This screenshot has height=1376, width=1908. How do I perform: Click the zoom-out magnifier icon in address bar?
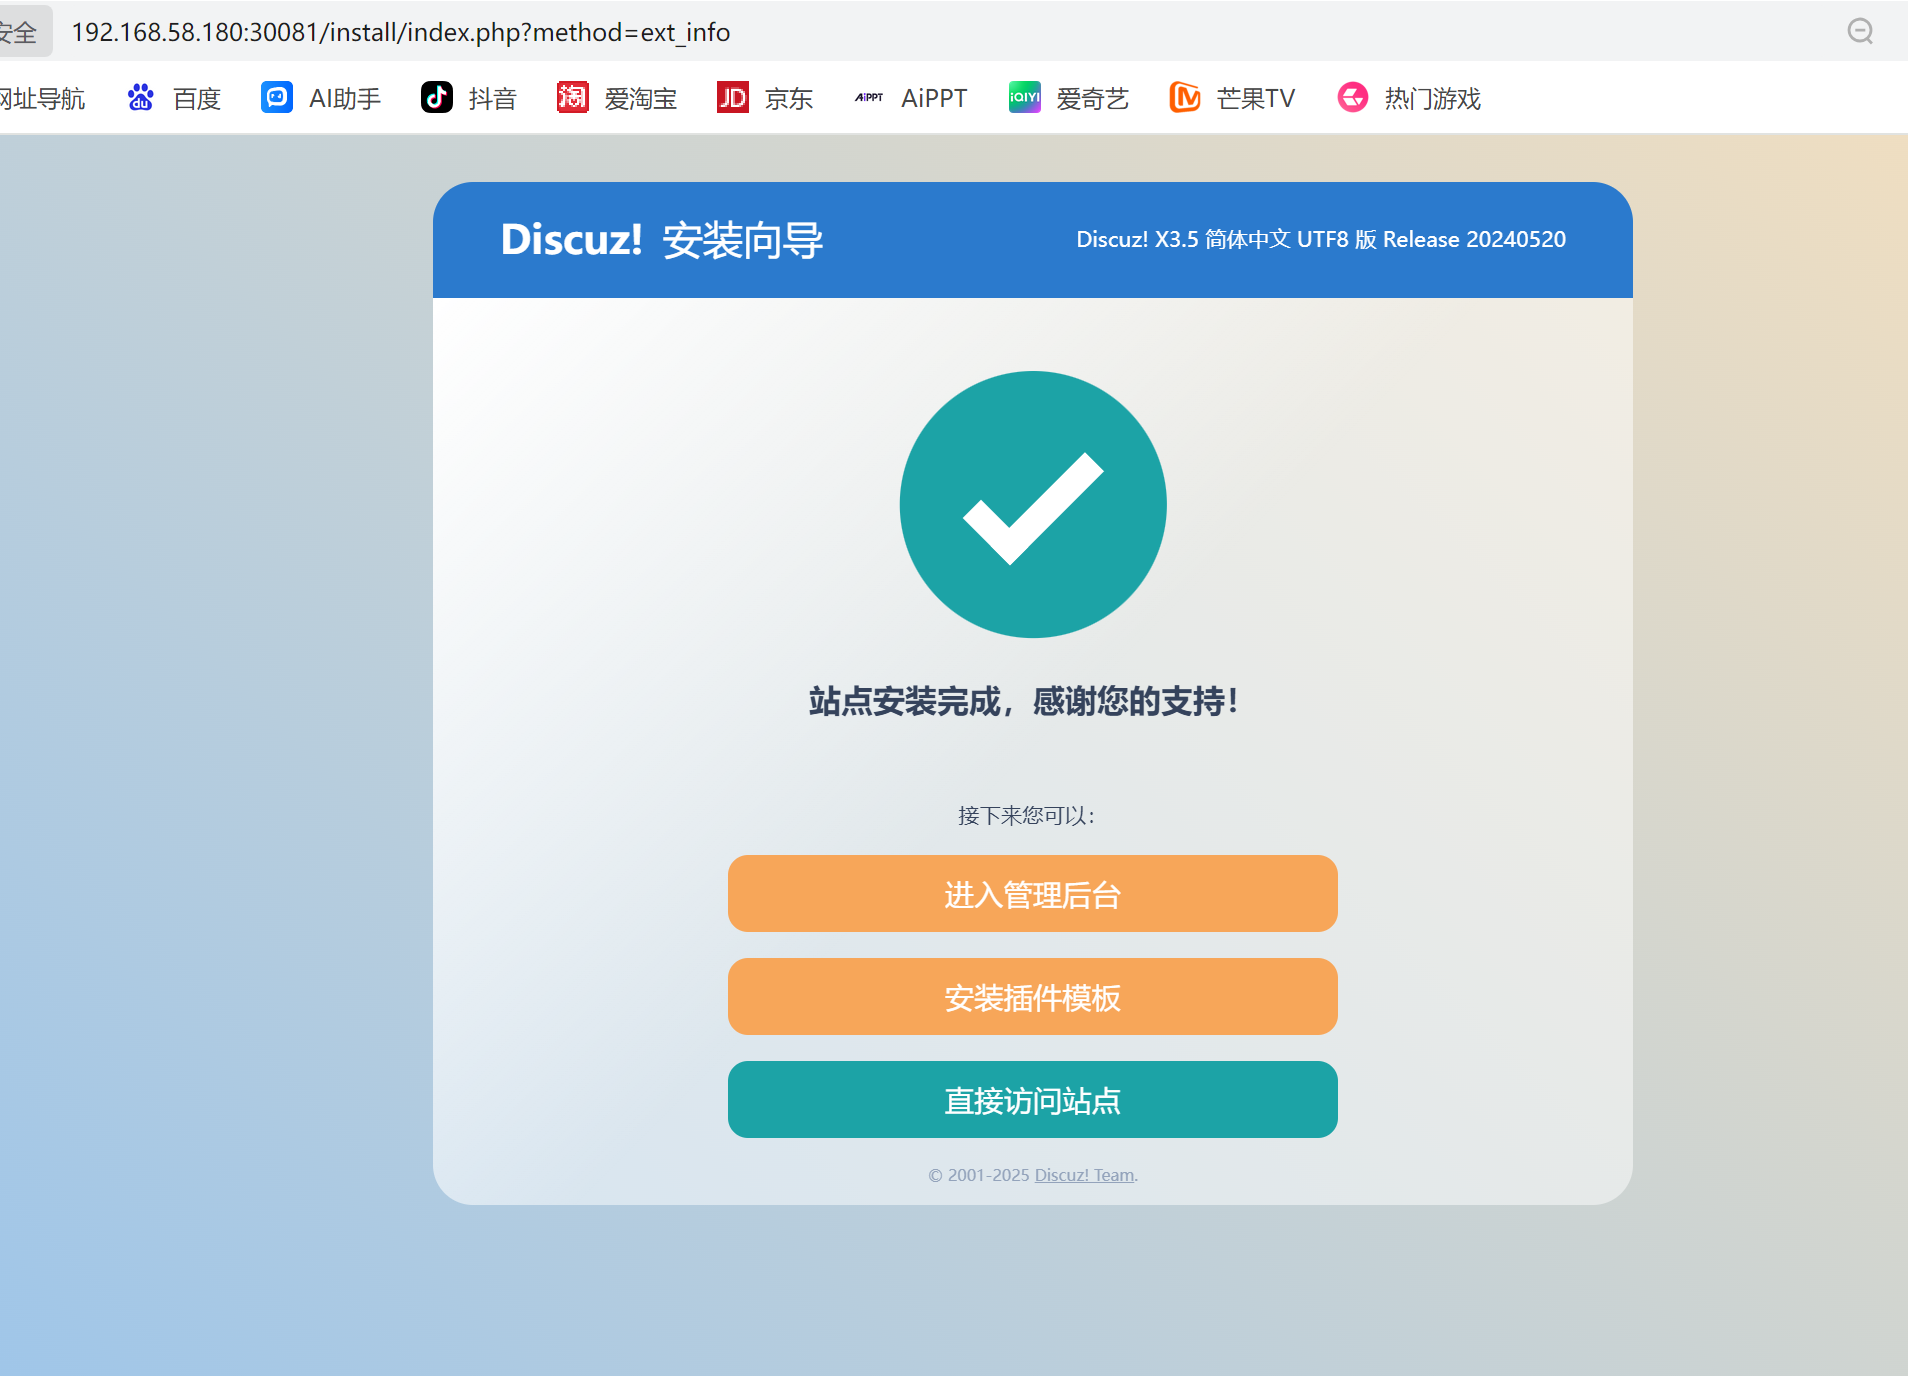point(1860,31)
